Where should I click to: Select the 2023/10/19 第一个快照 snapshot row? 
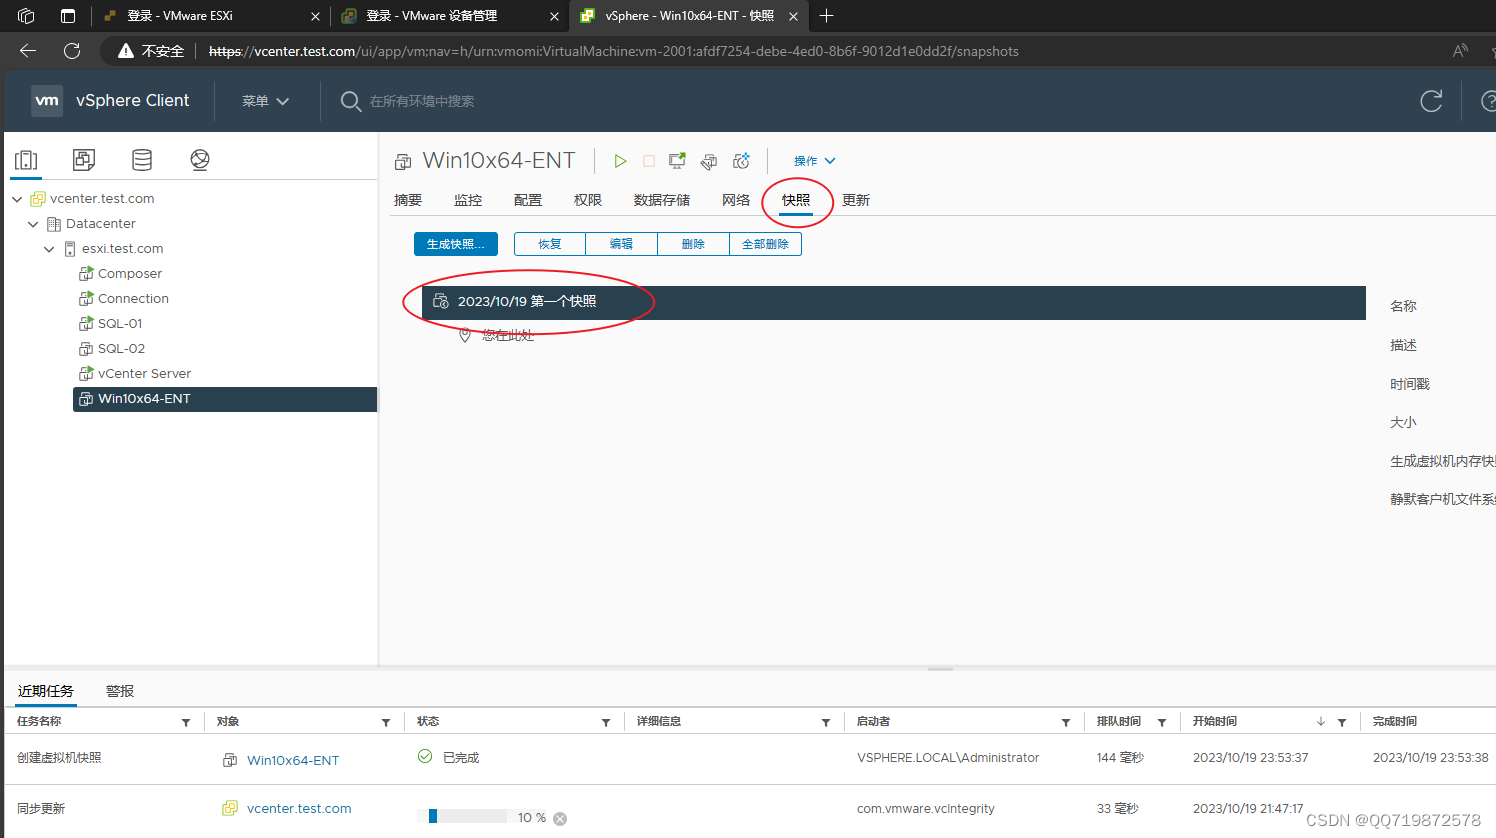tap(894, 302)
